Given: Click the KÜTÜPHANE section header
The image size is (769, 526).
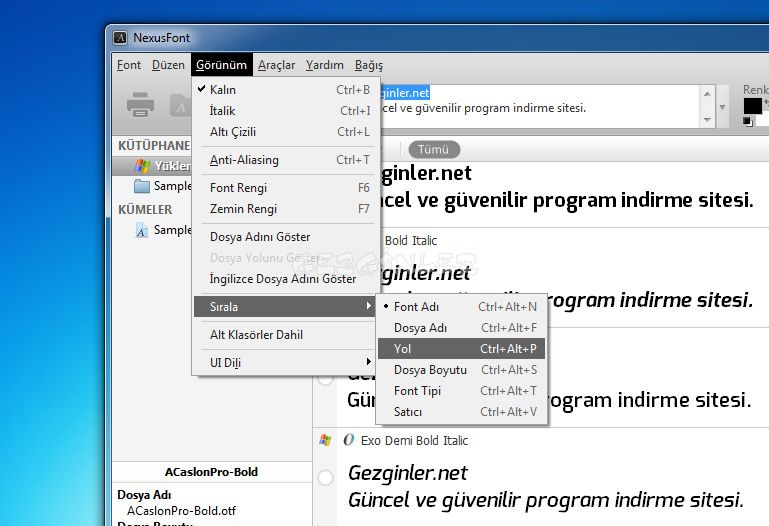Looking at the screenshot, I should (154, 146).
